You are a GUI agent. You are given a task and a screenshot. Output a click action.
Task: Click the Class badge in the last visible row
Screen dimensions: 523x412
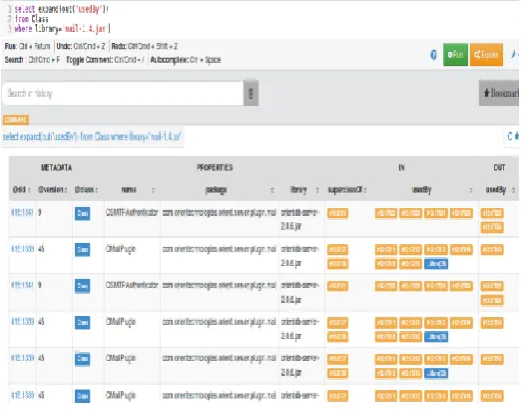click(82, 396)
